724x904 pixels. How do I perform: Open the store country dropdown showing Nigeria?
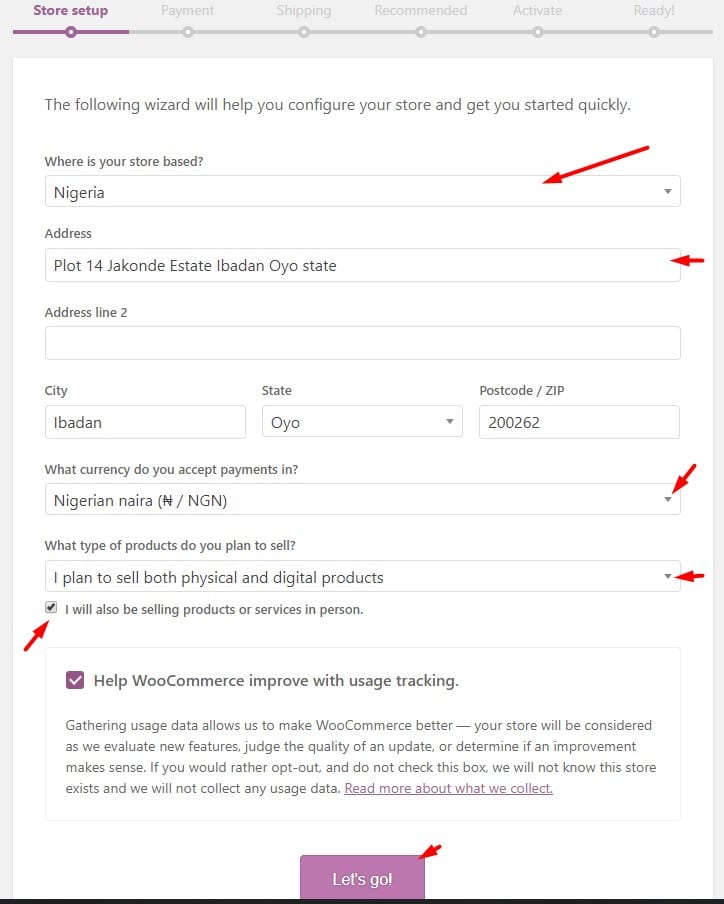point(362,192)
